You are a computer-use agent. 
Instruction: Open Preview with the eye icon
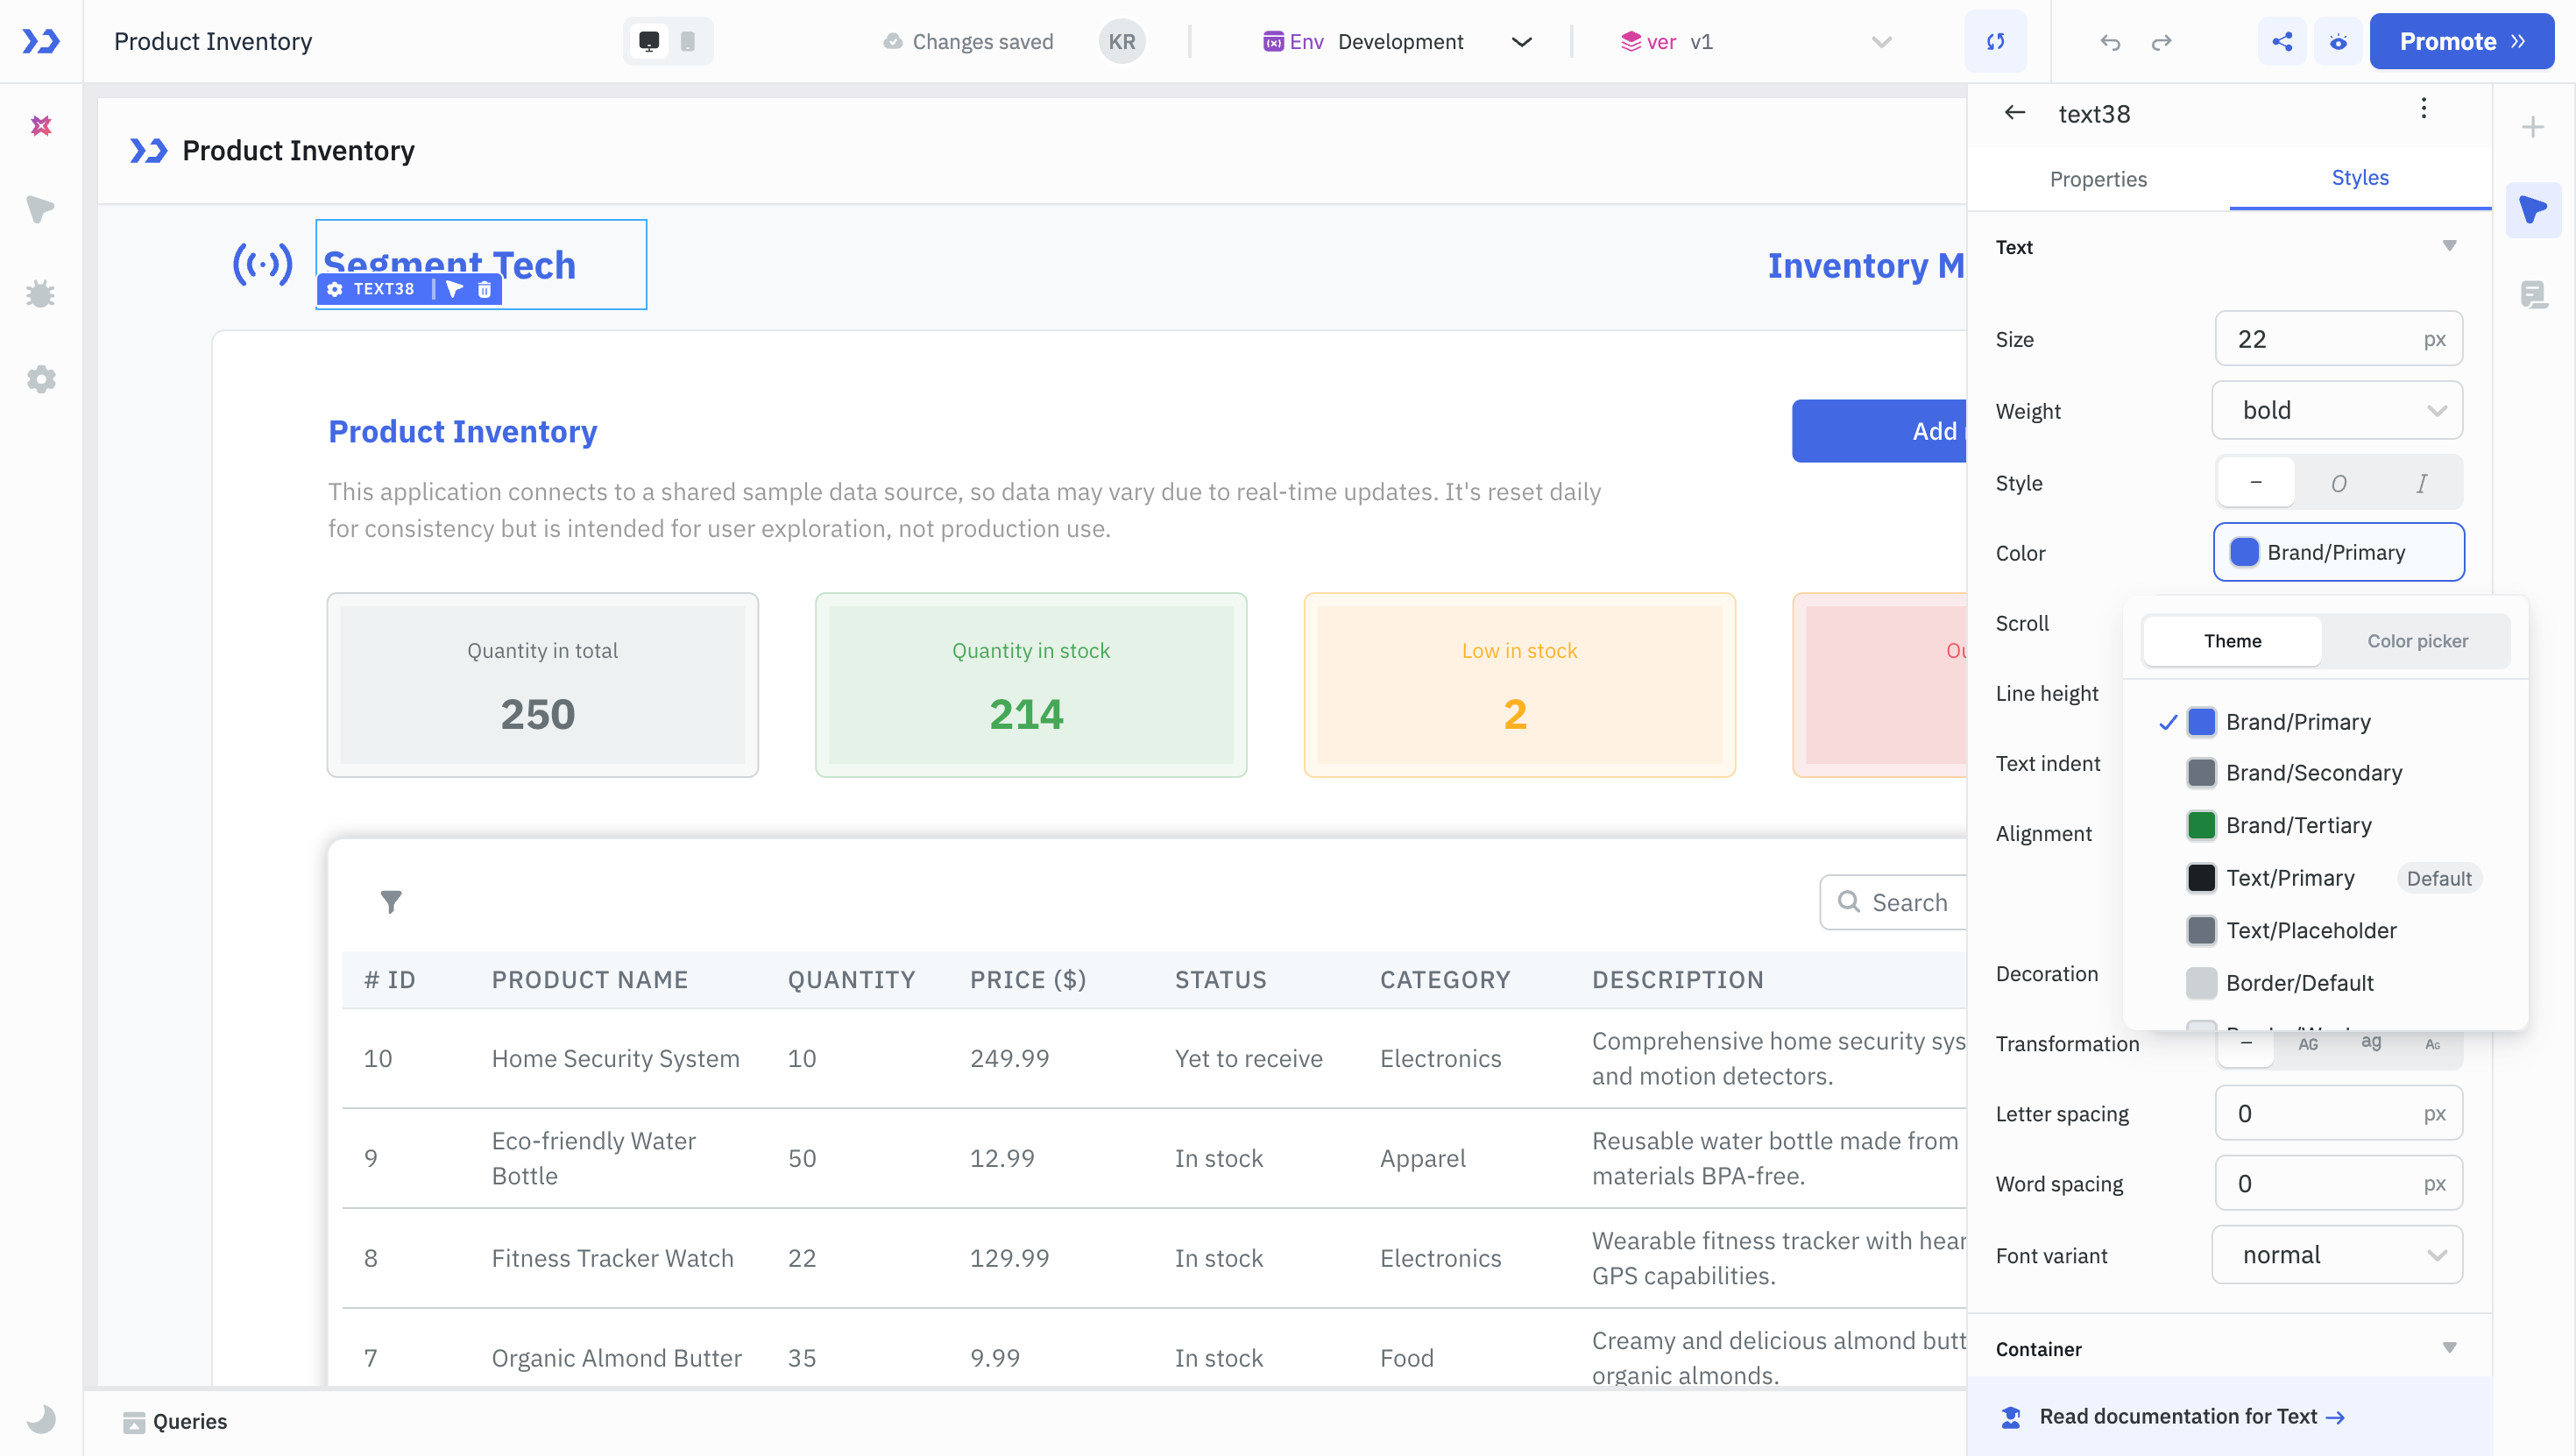[2339, 41]
